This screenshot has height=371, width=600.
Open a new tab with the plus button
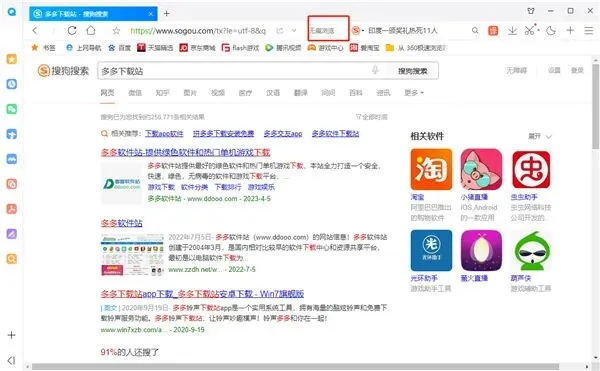pyautogui.click(x=166, y=13)
